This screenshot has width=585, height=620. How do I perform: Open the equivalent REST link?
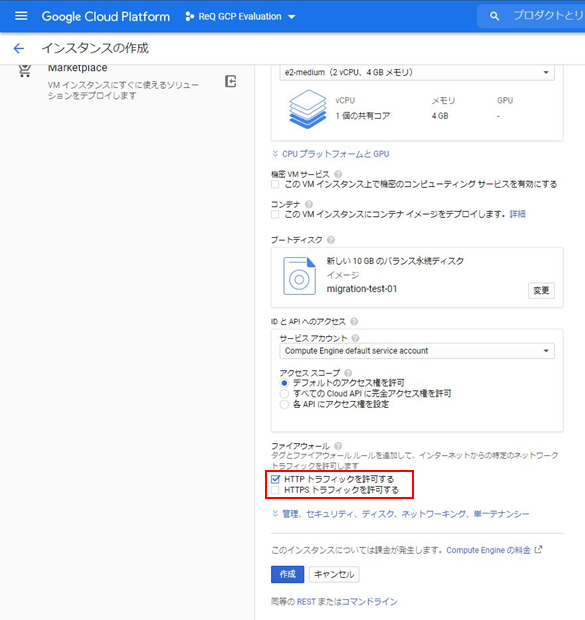coord(306,602)
